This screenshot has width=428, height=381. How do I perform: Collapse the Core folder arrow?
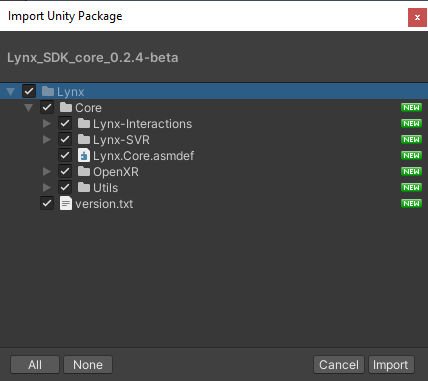[x=29, y=108]
